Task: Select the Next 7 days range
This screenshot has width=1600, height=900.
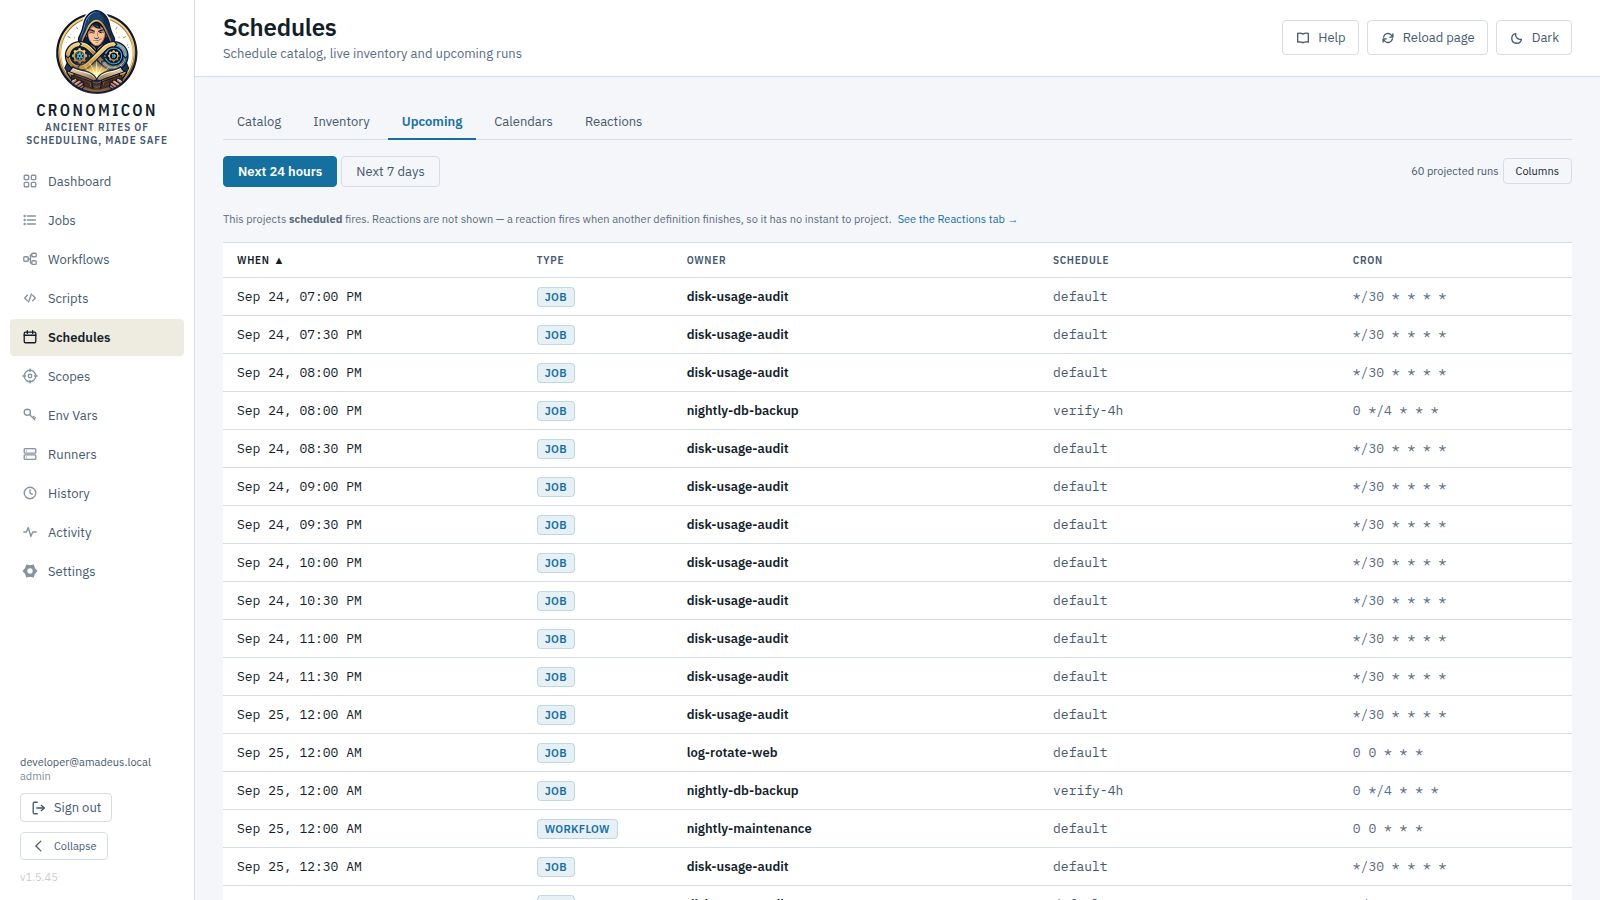Action: click(390, 171)
